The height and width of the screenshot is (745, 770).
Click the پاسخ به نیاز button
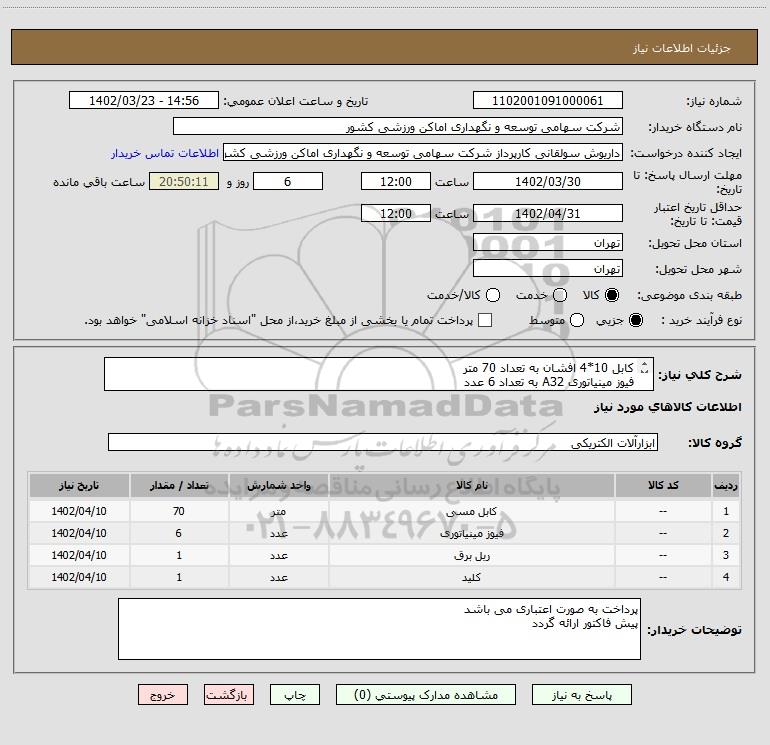point(582,695)
